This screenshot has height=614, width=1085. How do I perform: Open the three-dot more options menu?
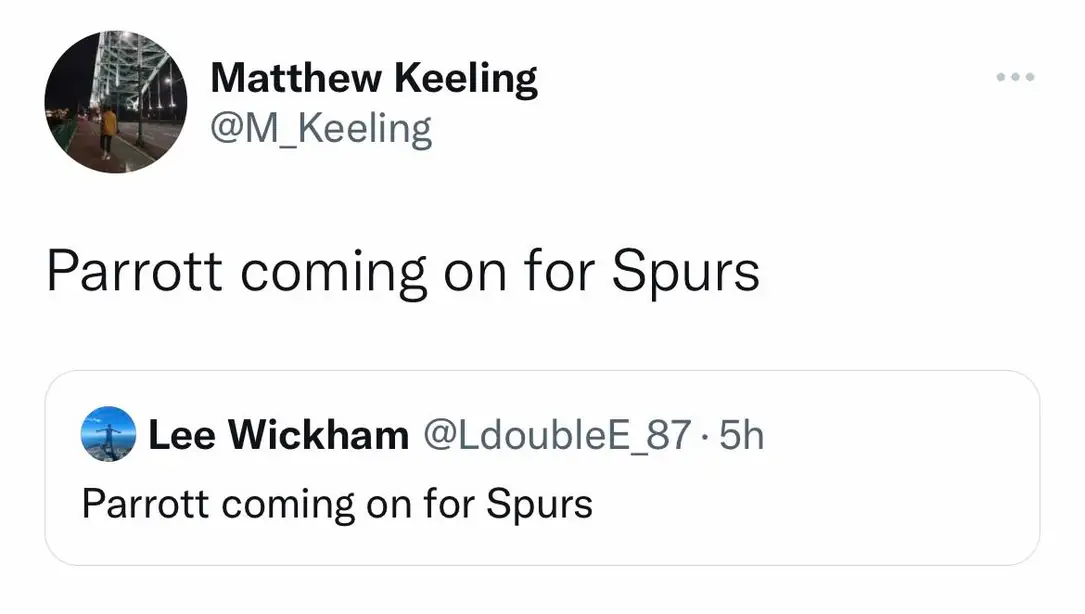(1015, 77)
